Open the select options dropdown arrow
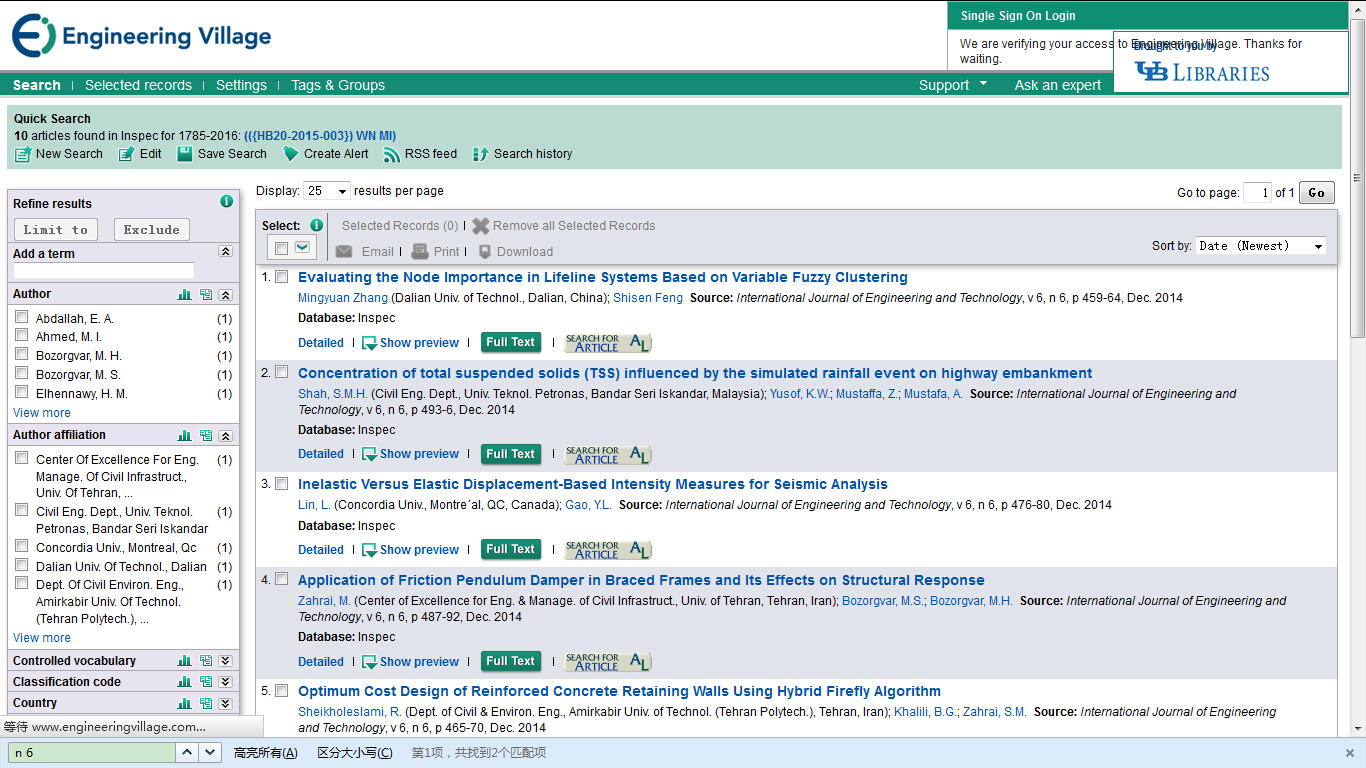Image resolution: width=1366 pixels, height=768 pixels. [x=302, y=248]
